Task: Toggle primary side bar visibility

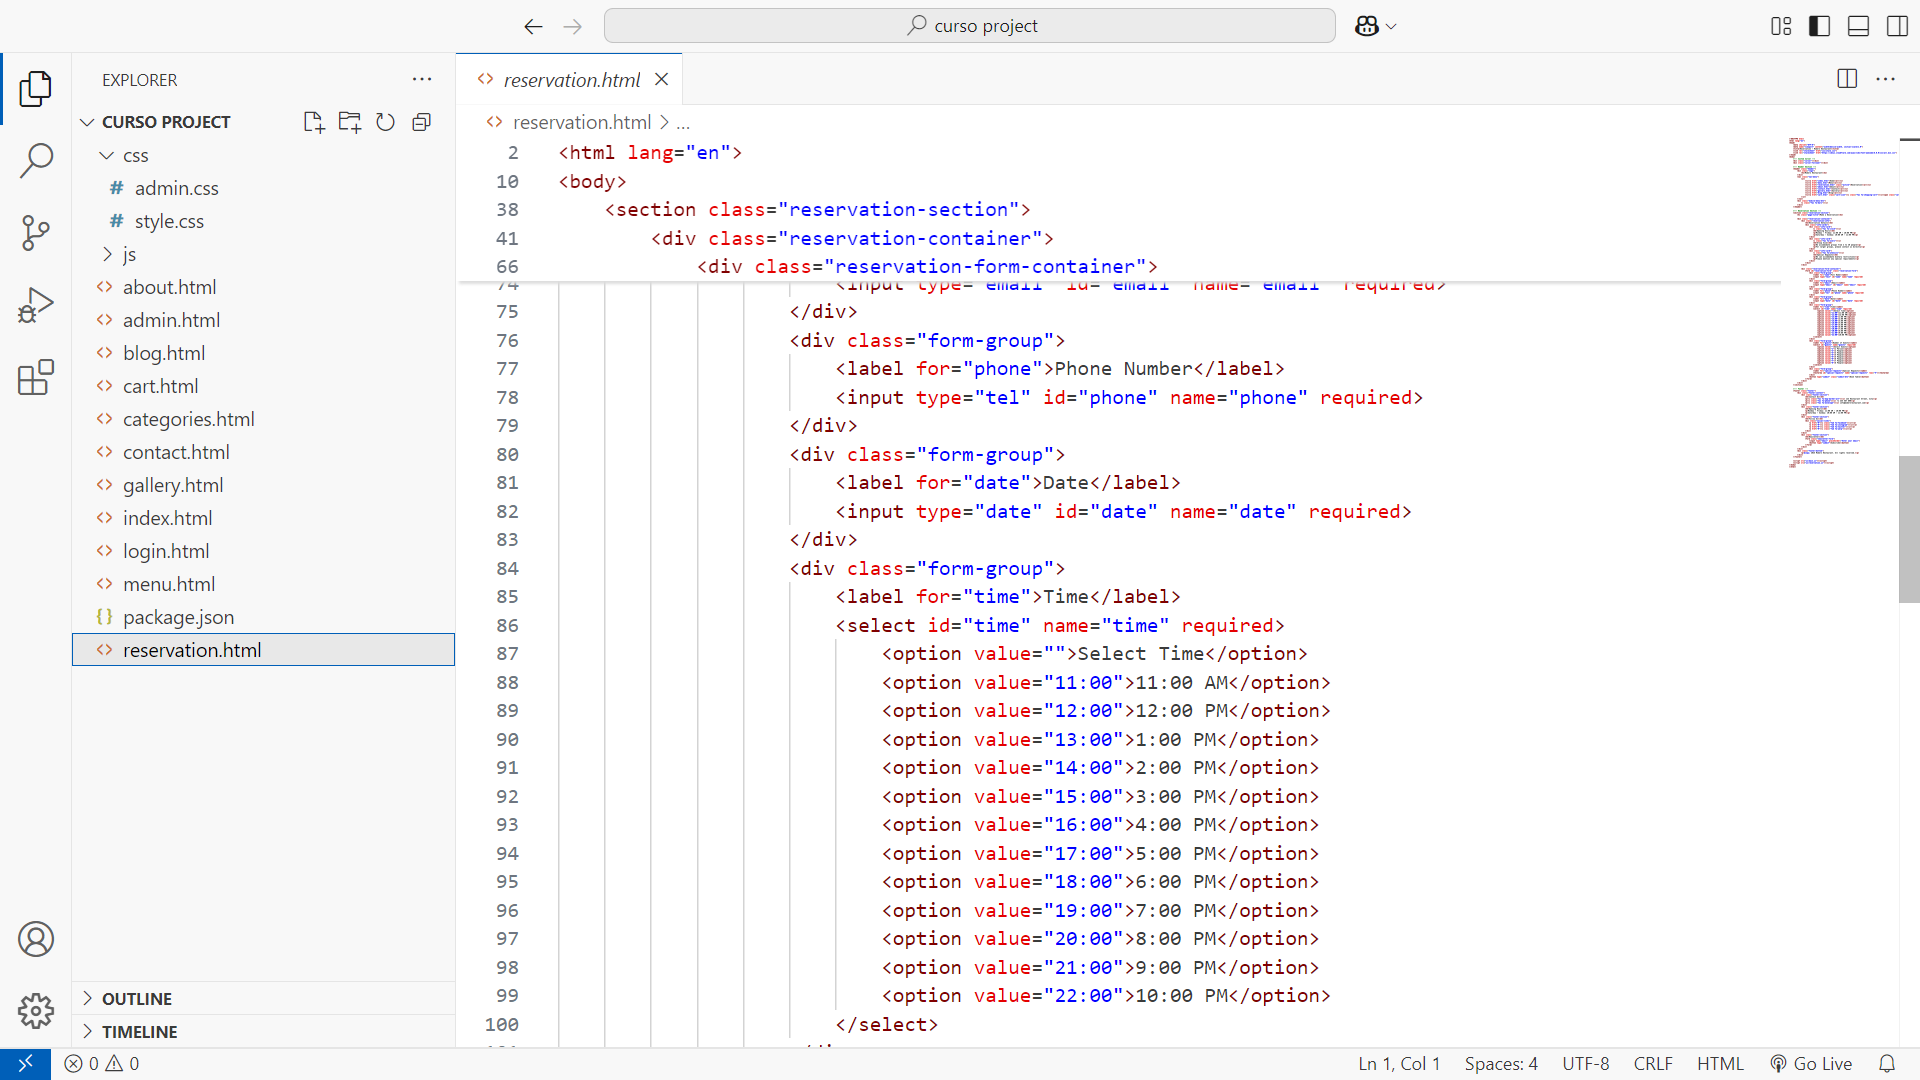Action: pos(1820,26)
